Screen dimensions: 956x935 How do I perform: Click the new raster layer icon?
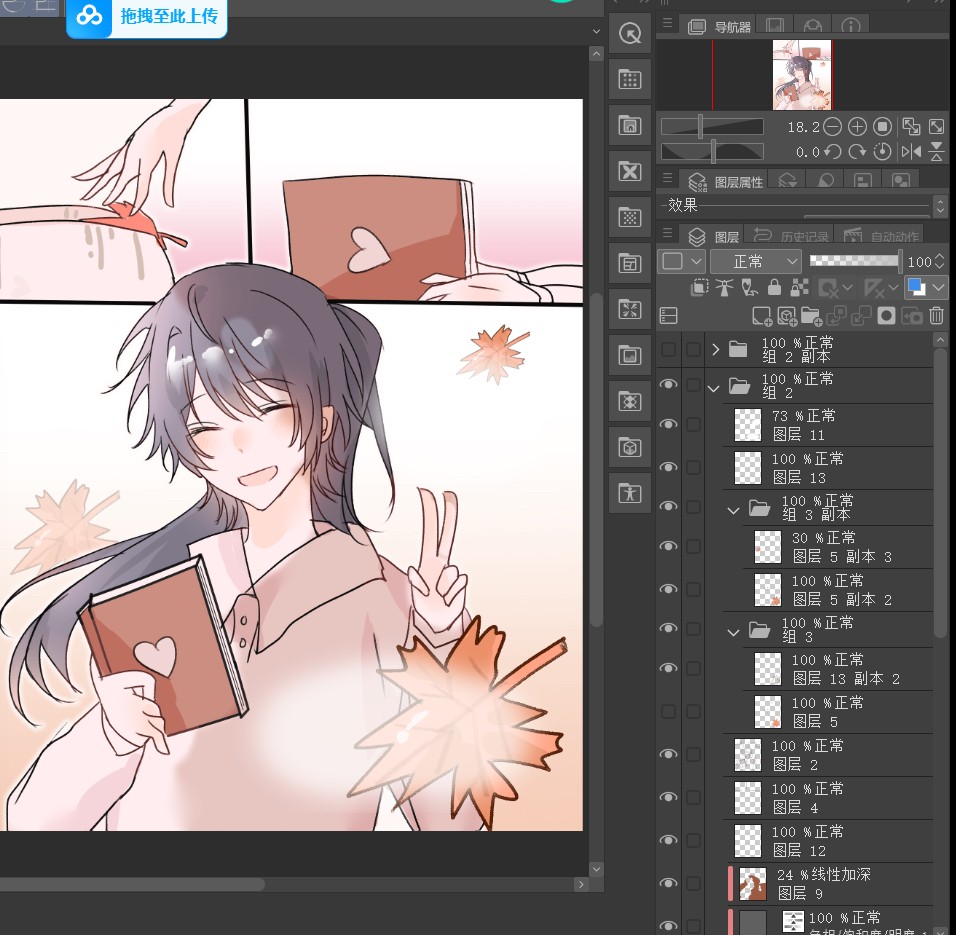coord(761,316)
